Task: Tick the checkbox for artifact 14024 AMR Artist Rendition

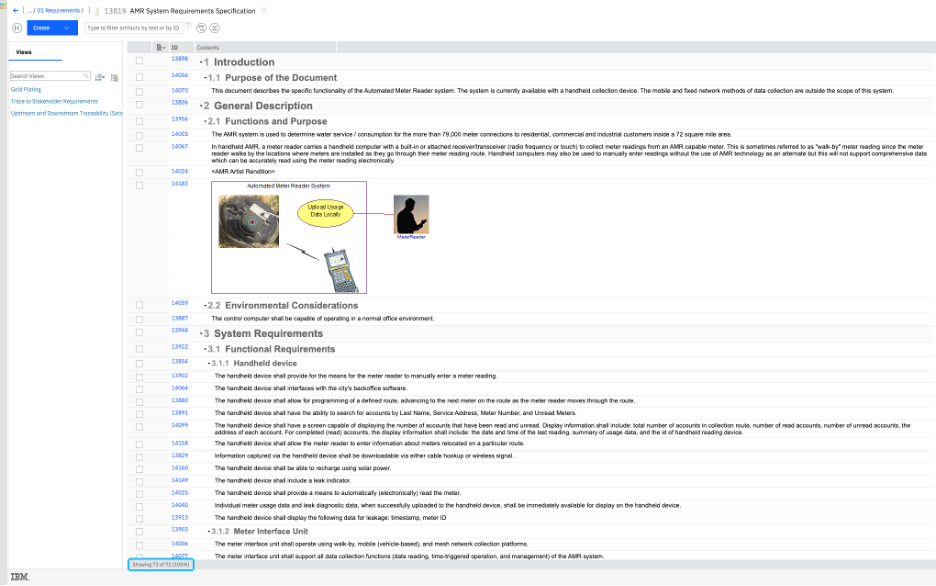Action: (139, 172)
